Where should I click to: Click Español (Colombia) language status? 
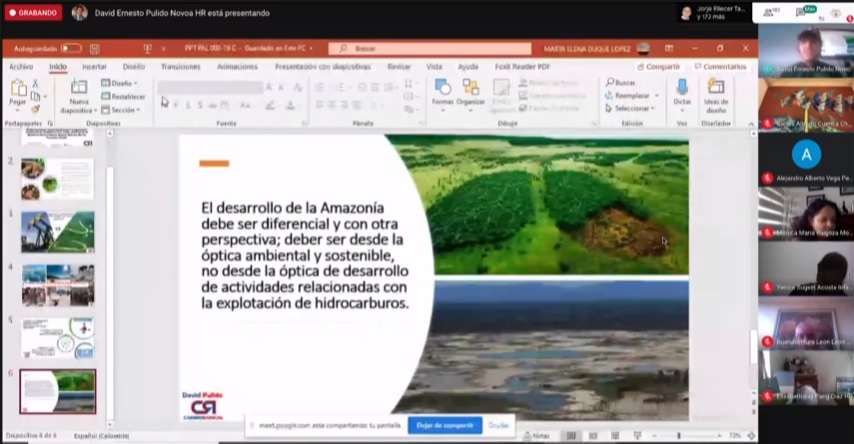pos(101,436)
